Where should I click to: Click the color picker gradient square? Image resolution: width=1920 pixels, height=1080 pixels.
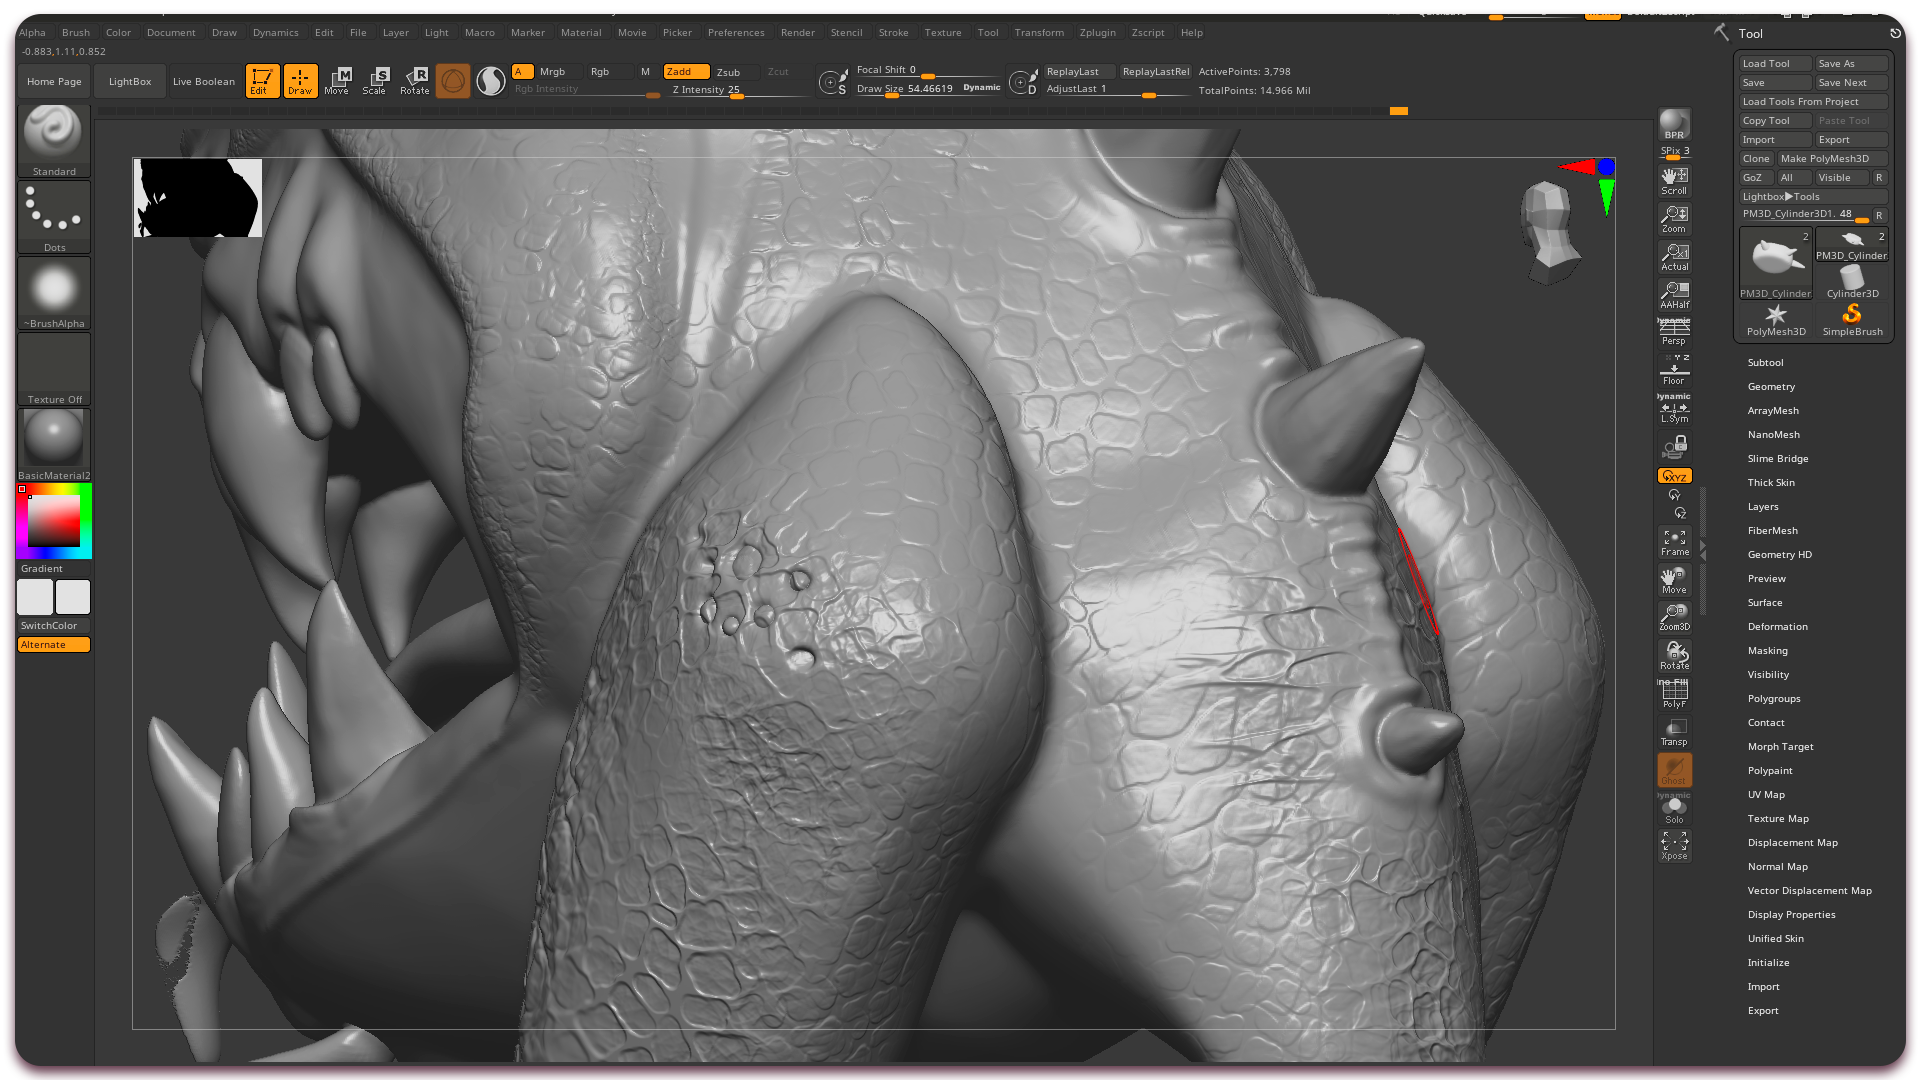pyautogui.click(x=53, y=521)
